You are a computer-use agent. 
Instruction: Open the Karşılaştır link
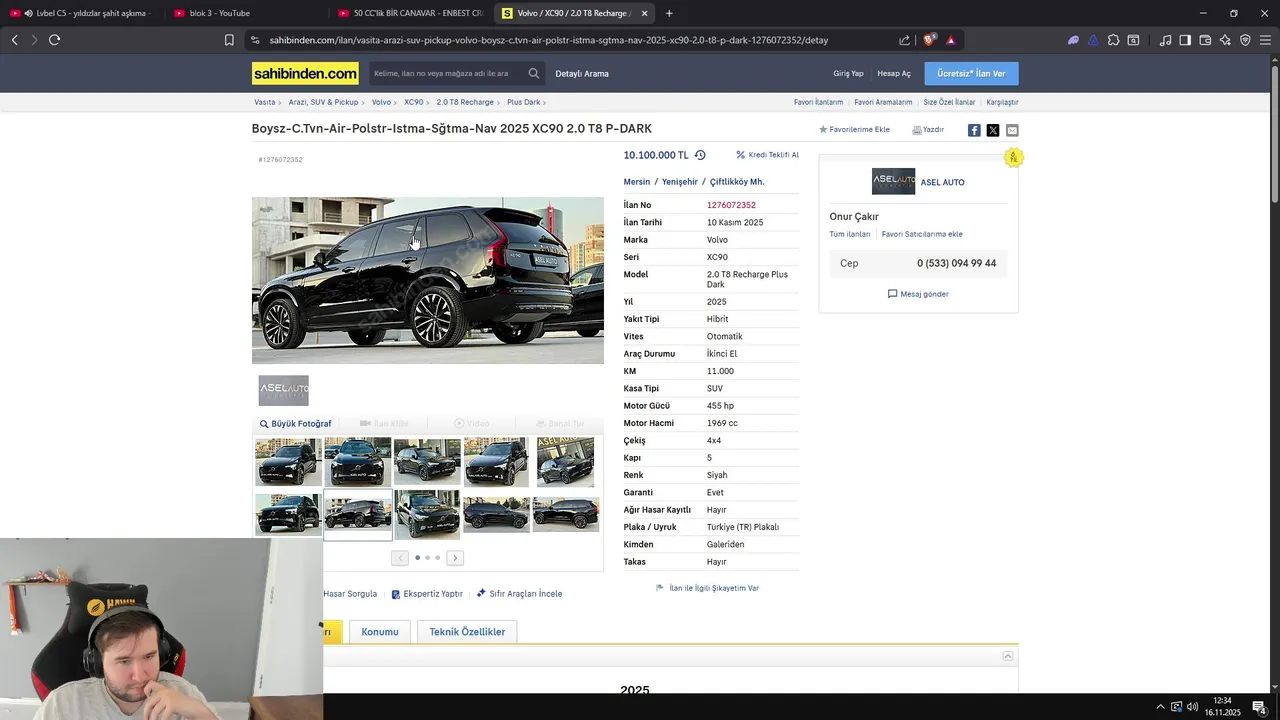(x=1002, y=102)
